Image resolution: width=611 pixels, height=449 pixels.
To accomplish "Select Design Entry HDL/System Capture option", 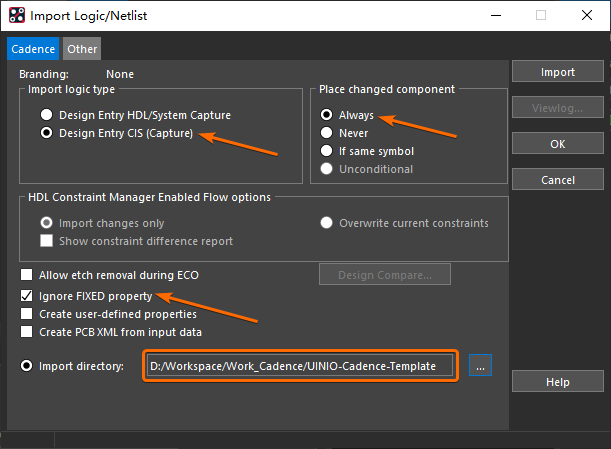I will point(46,115).
